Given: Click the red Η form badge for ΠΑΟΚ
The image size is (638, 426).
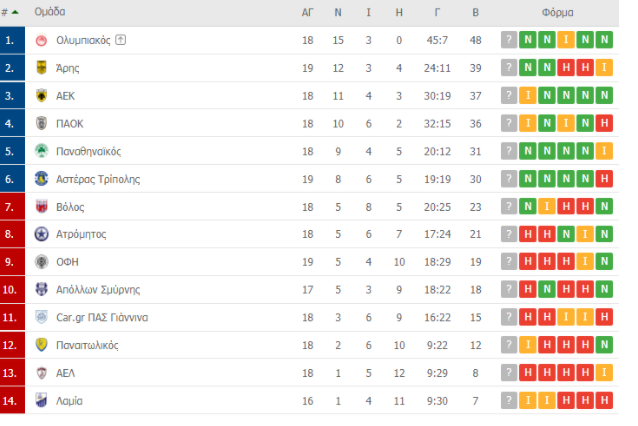Looking at the screenshot, I should tap(604, 123).
